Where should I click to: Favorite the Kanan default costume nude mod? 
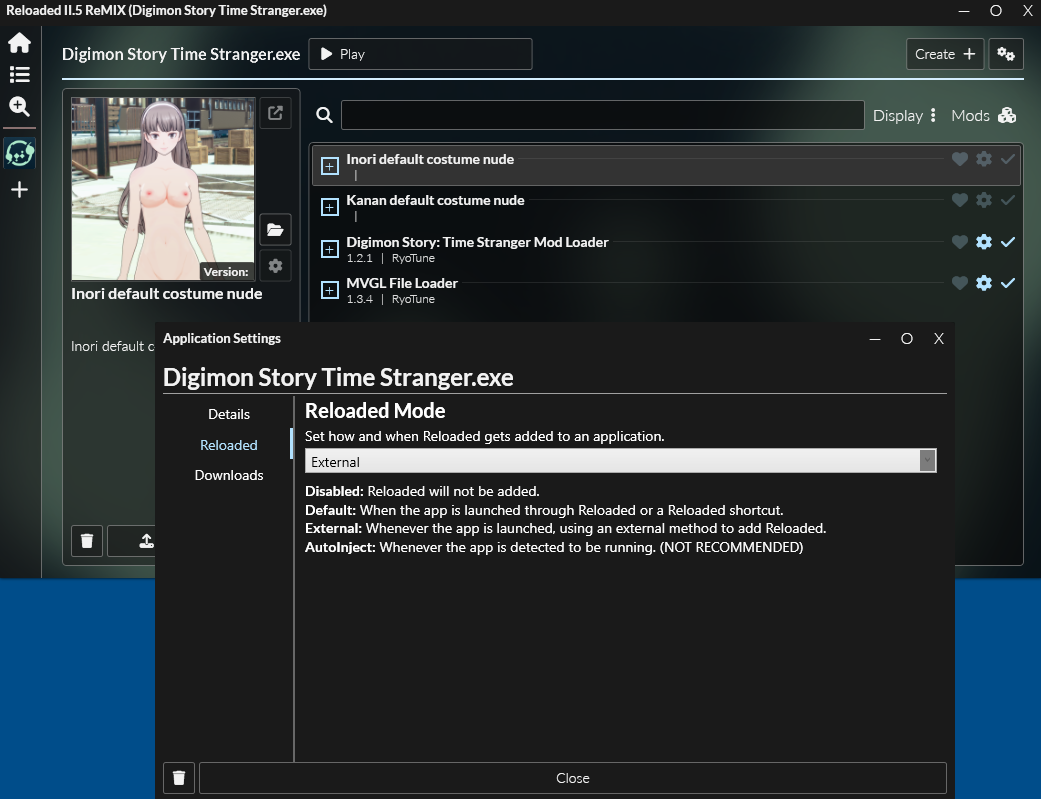tap(959, 200)
